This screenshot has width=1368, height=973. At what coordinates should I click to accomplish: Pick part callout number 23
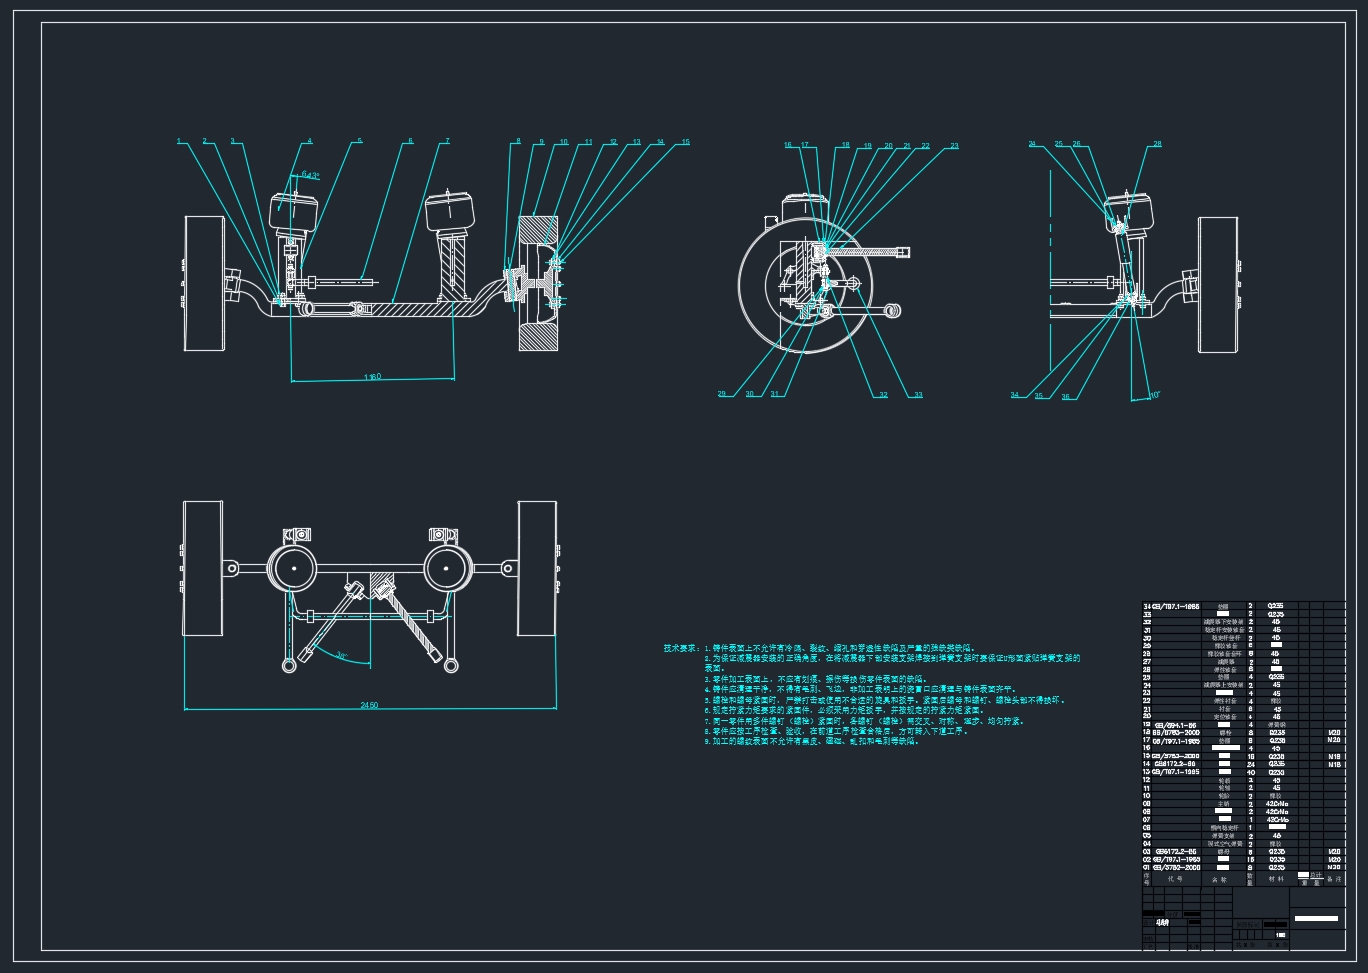pos(954,146)
